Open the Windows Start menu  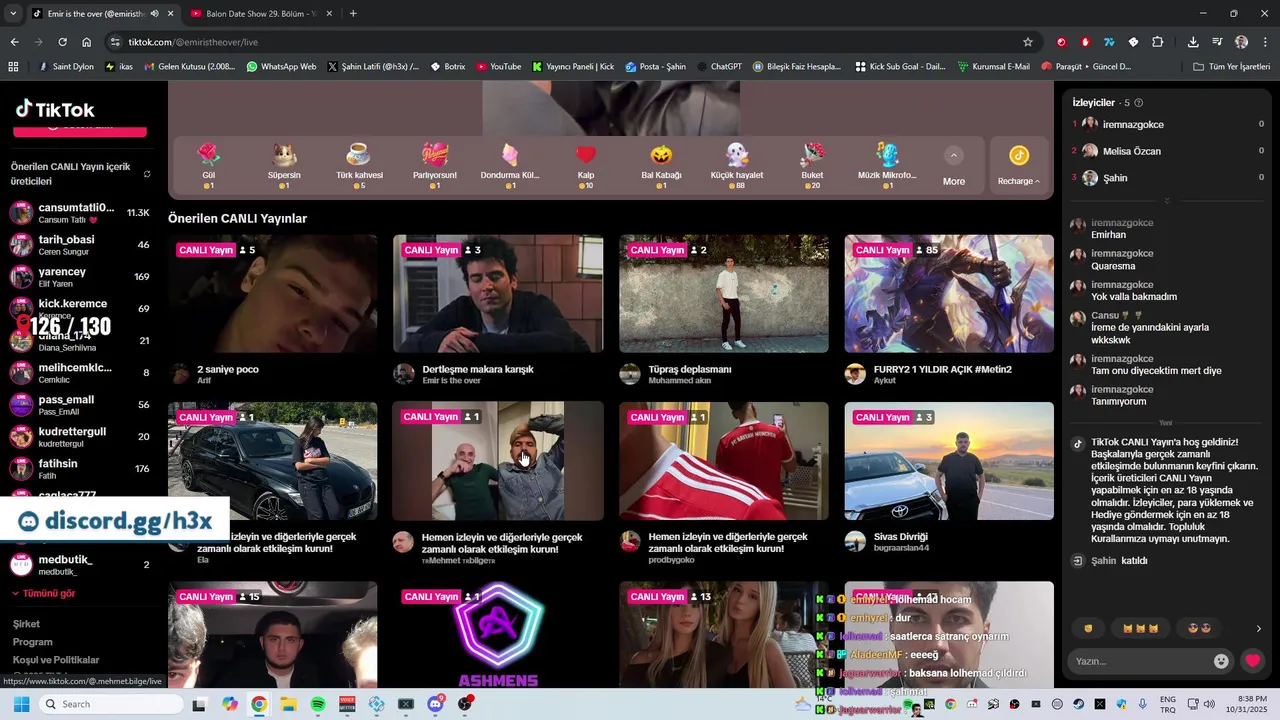point(20,704)
